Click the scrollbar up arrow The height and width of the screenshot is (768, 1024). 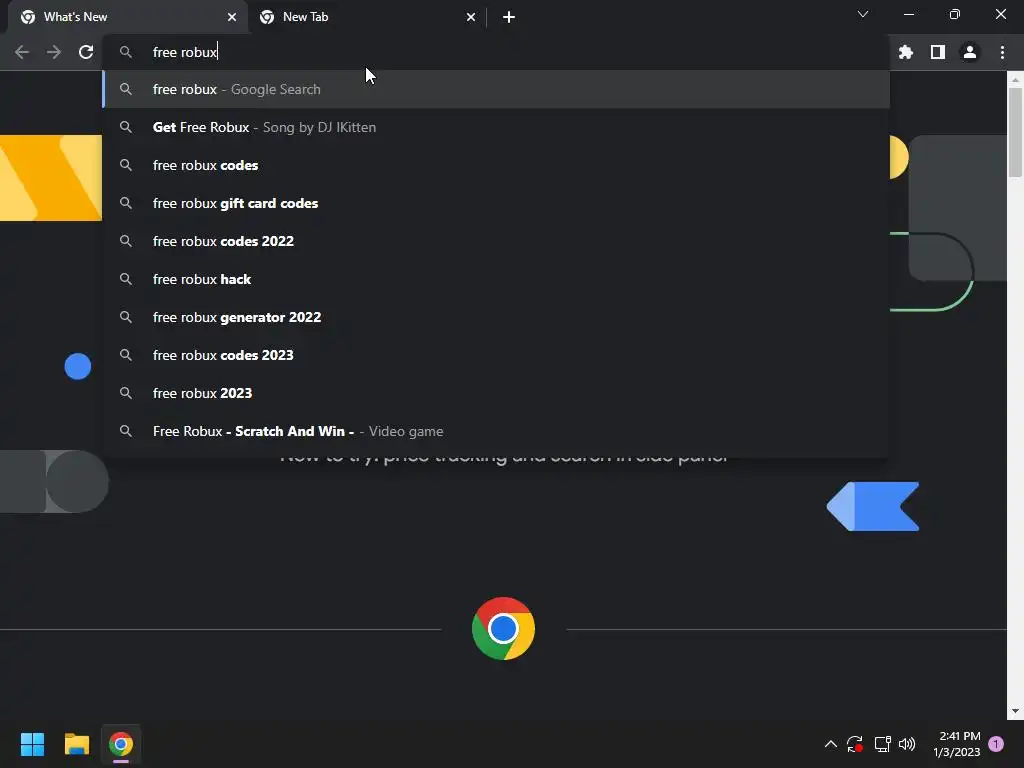pyautogui.click(x=1015, y=80)
